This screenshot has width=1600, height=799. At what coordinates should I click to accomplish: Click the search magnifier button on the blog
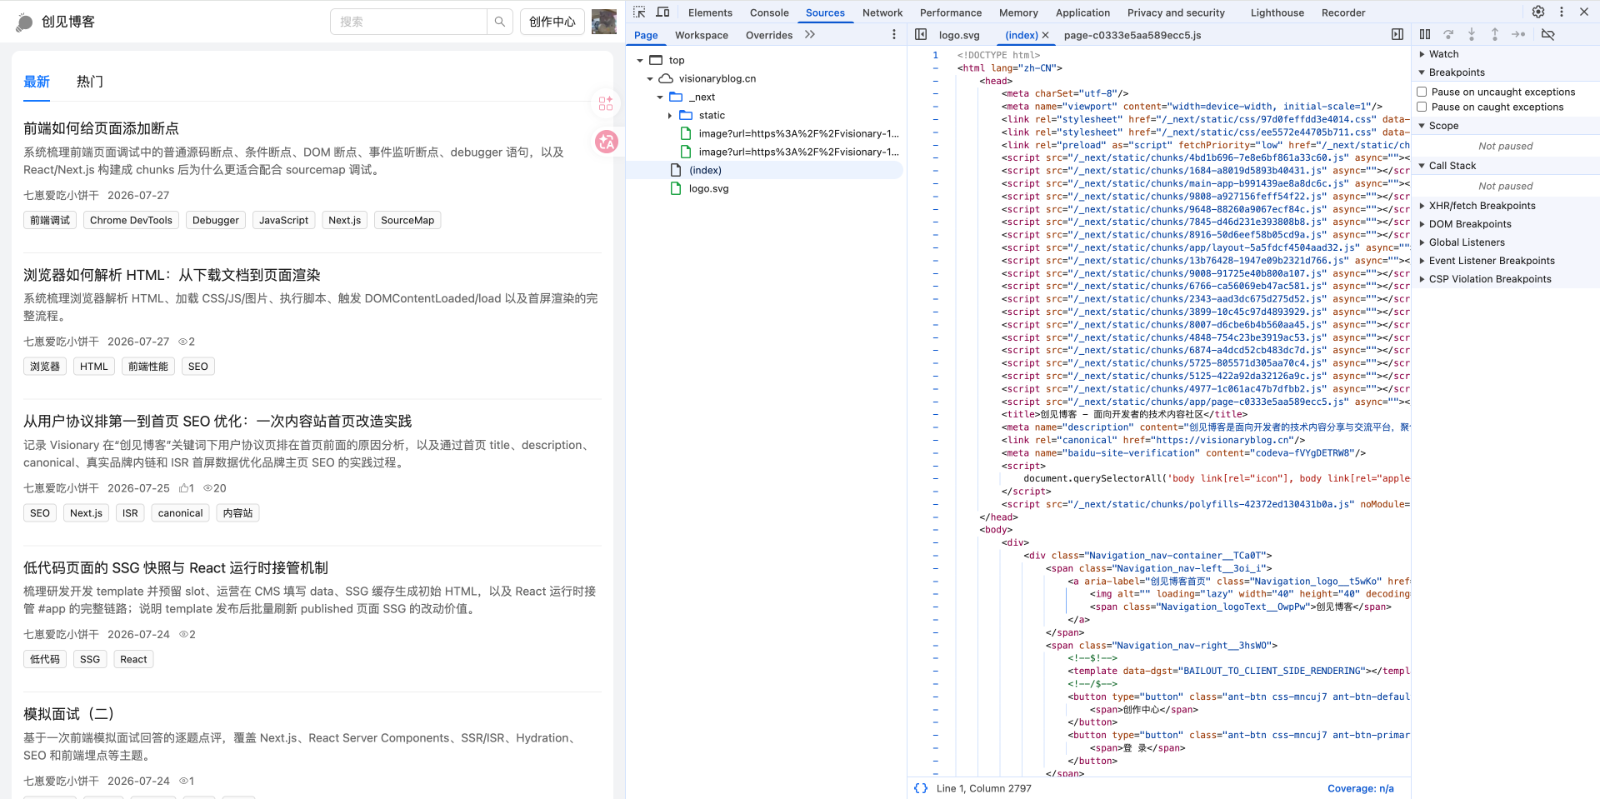pos(500,21)
